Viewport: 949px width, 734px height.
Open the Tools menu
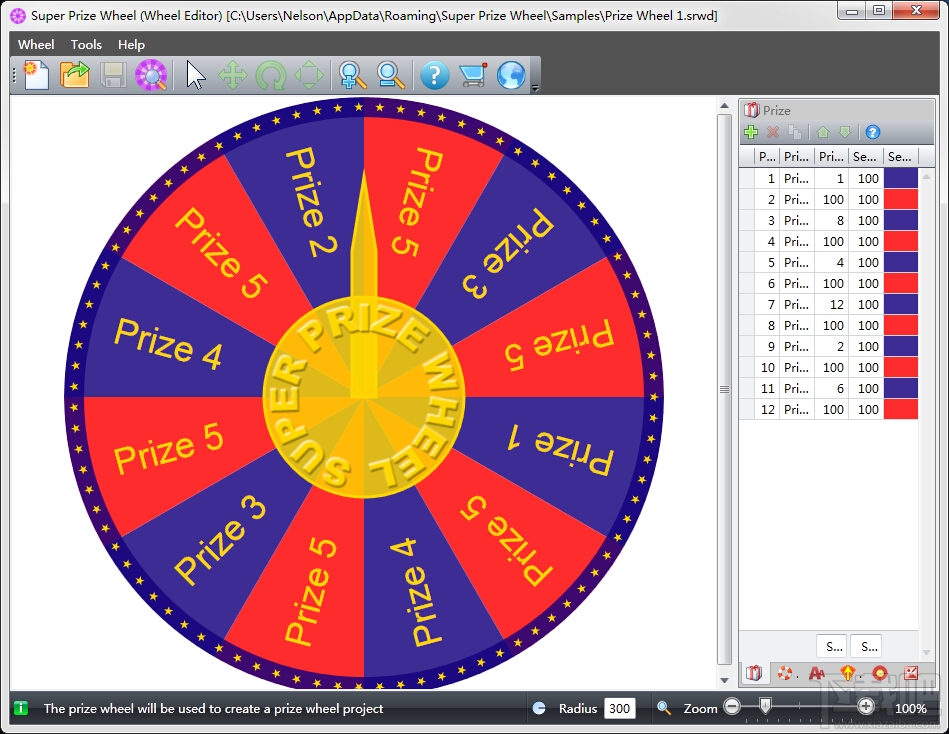point(86,45)
